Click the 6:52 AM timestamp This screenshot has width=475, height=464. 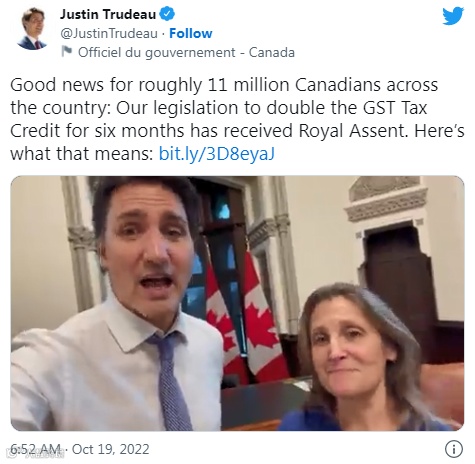tap(35, 449)
